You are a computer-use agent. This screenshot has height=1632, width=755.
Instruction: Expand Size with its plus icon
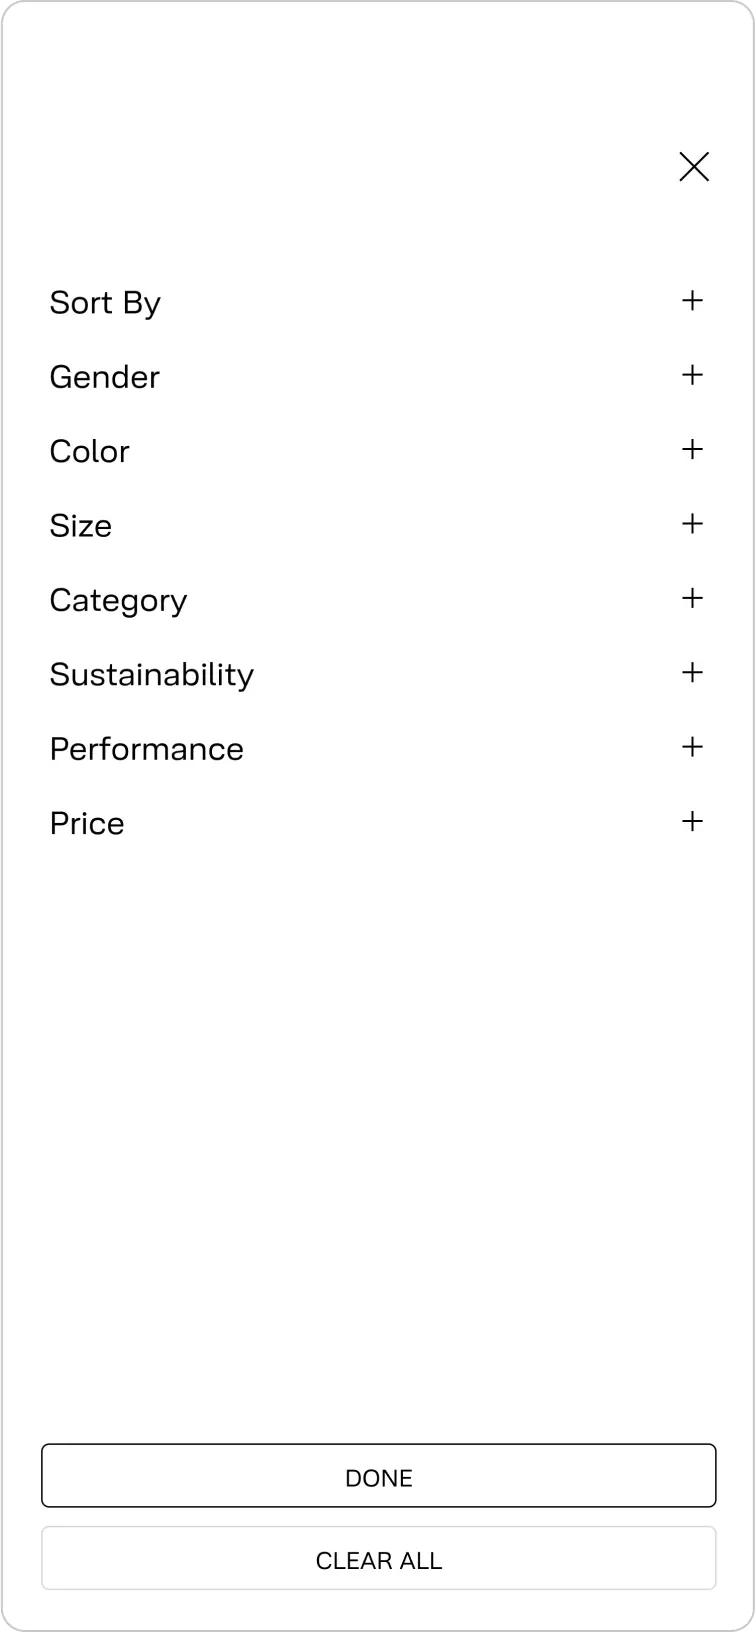692,524
